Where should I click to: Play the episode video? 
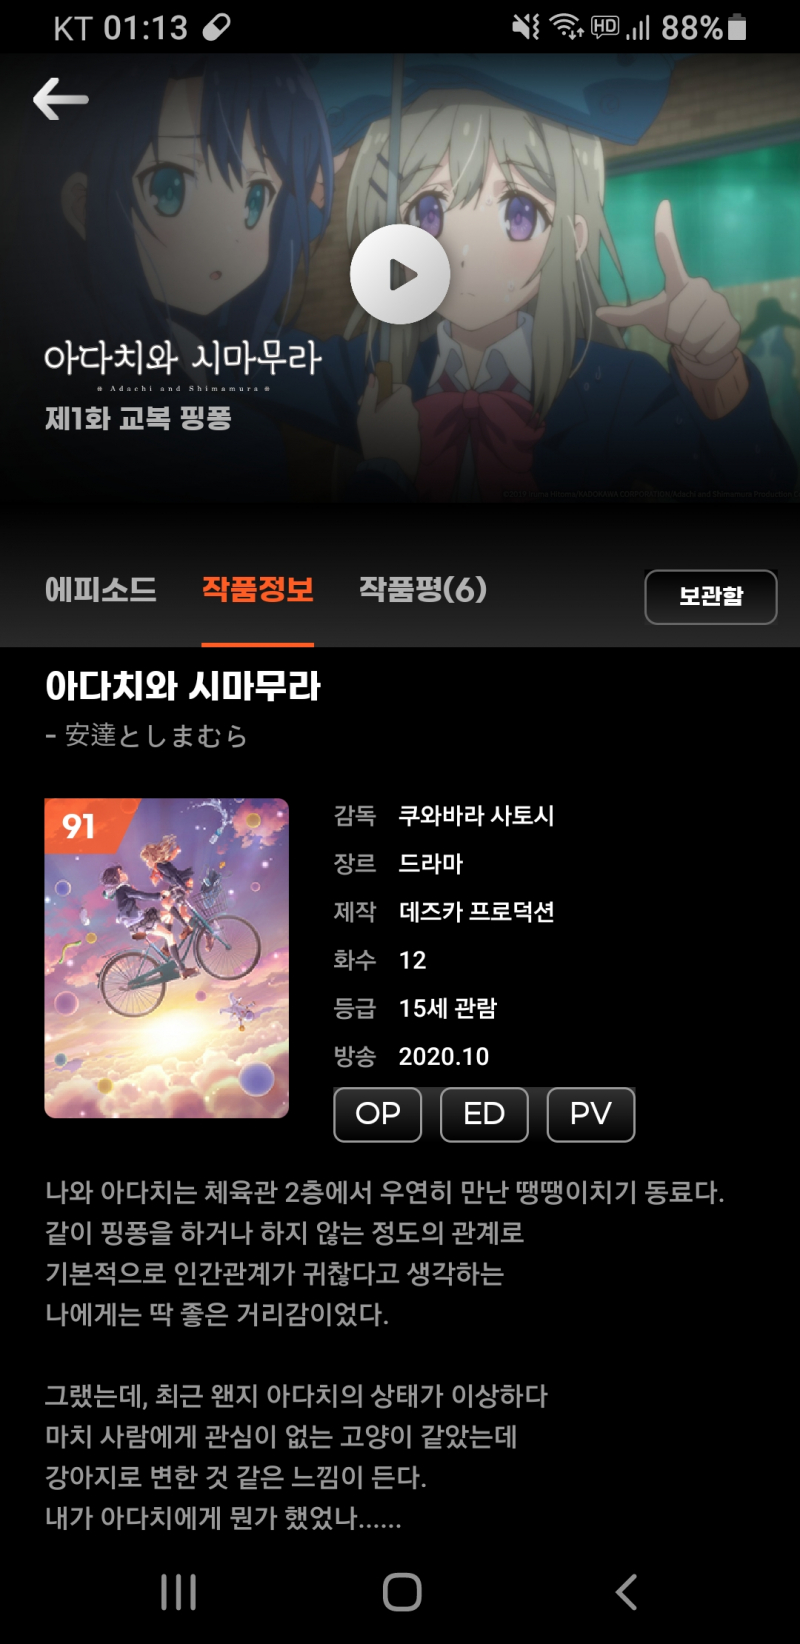tap(400, 274)
